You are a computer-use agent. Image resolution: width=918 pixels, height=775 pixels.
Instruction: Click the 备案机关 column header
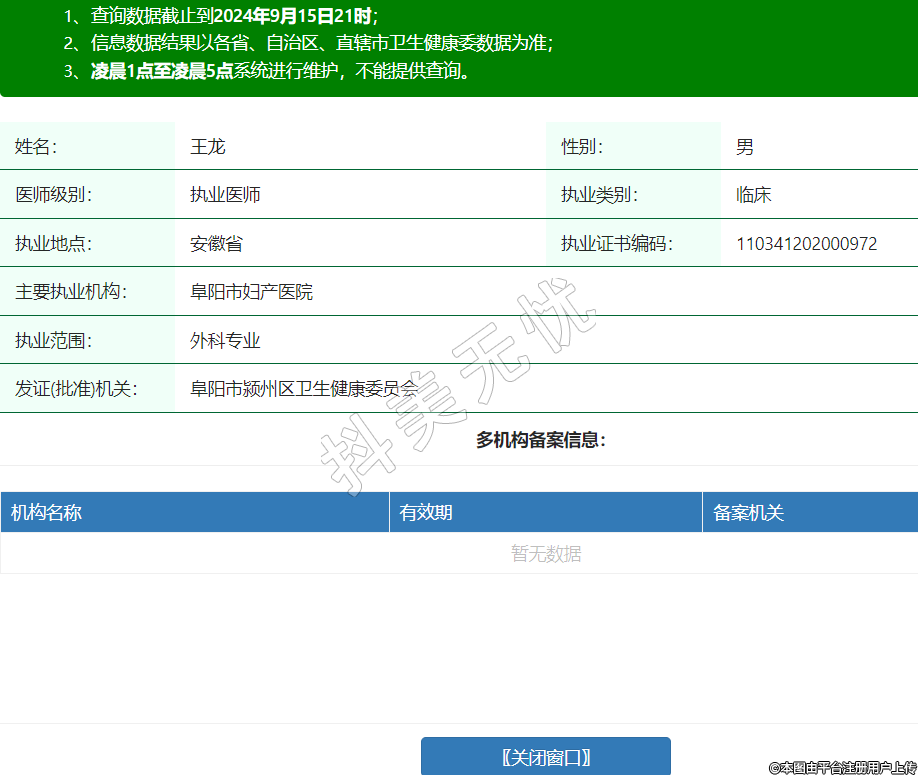click(748, 513)
